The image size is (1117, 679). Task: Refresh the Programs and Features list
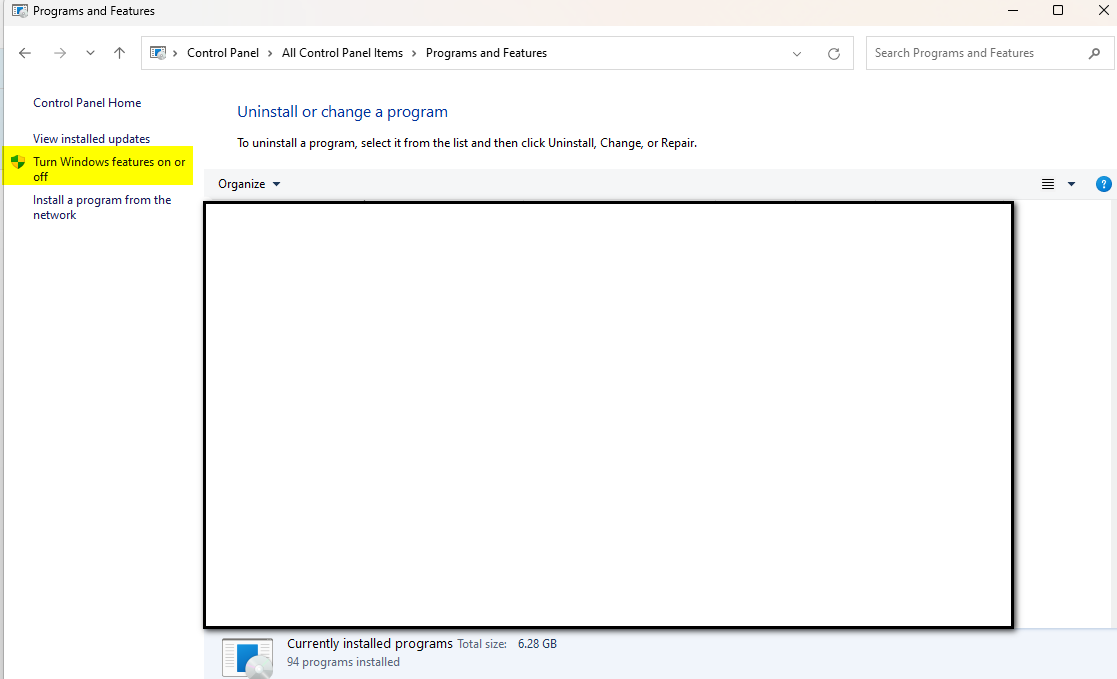tap(833, 53)
